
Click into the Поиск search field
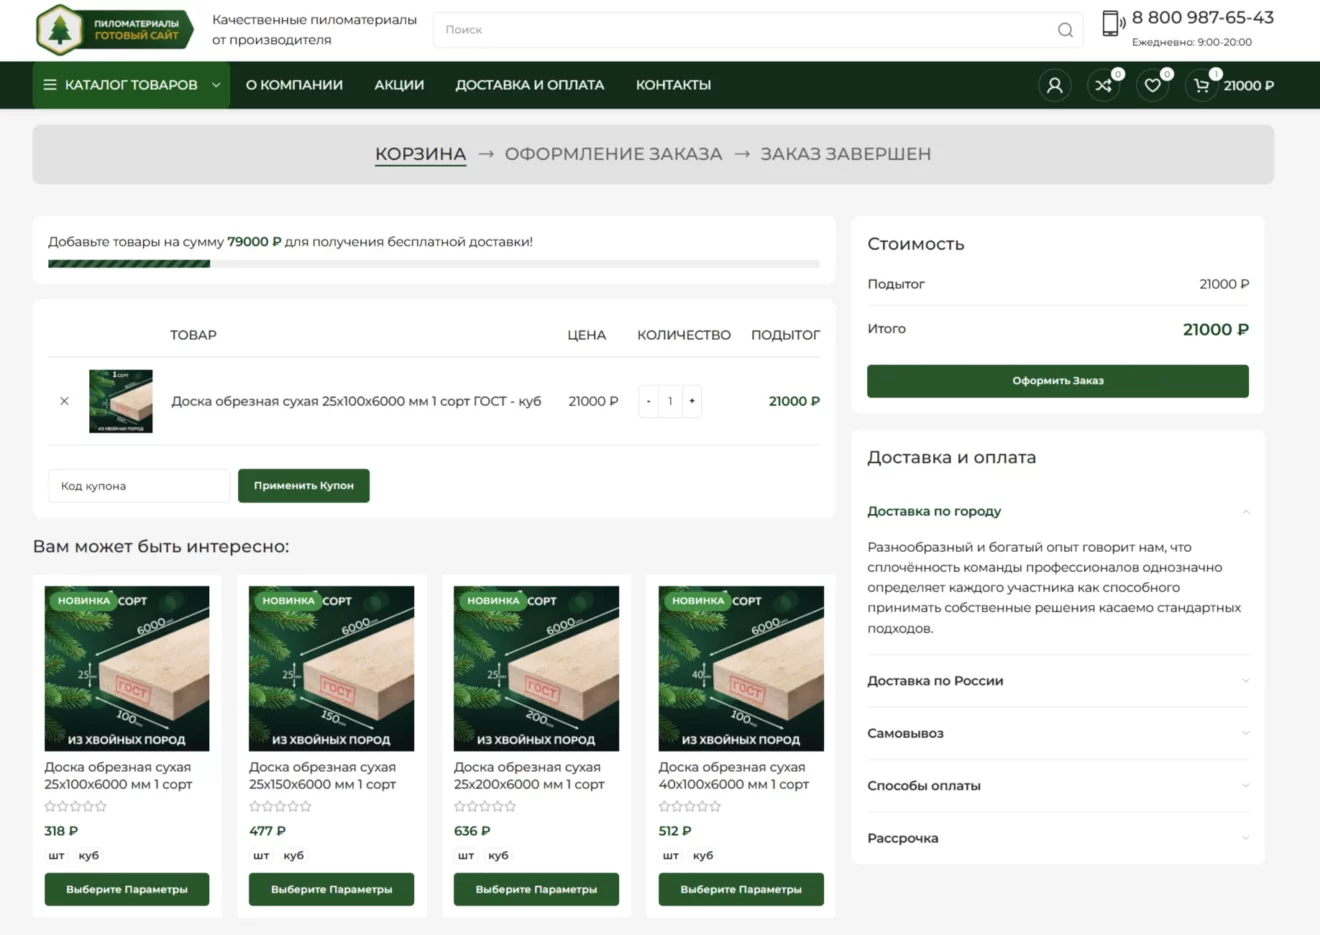pyautogui.click(x=758, y=30)
